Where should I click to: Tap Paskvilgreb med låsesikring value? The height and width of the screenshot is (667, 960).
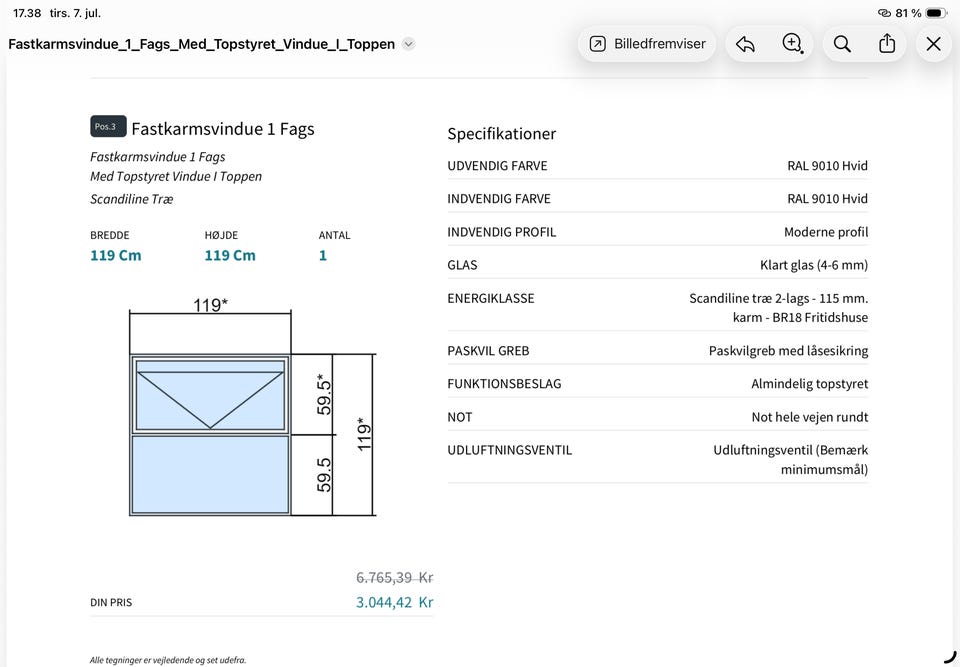coord(789,351)
